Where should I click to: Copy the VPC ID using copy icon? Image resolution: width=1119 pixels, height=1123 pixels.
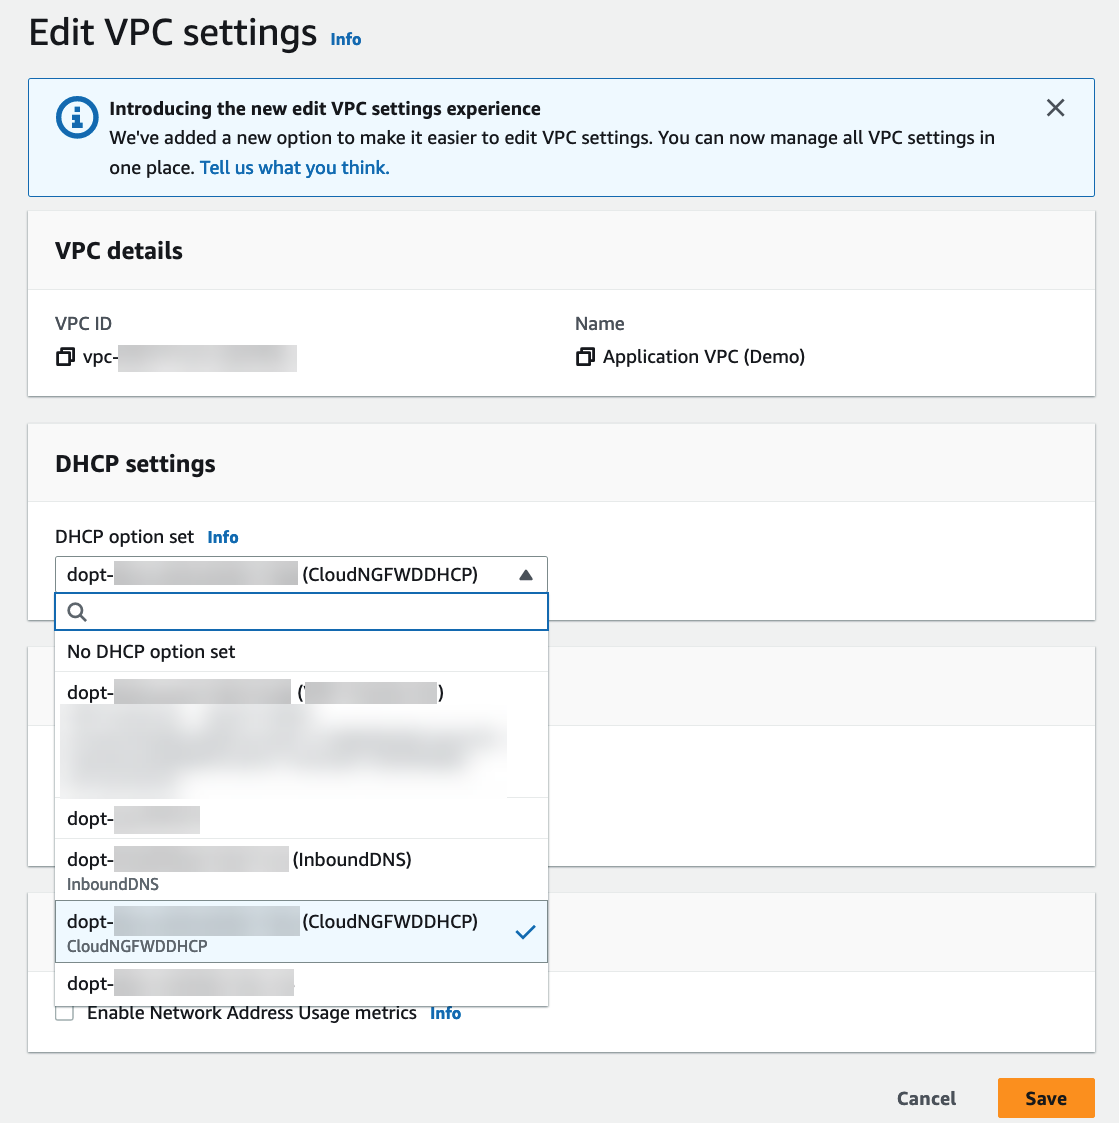[65, 357]
